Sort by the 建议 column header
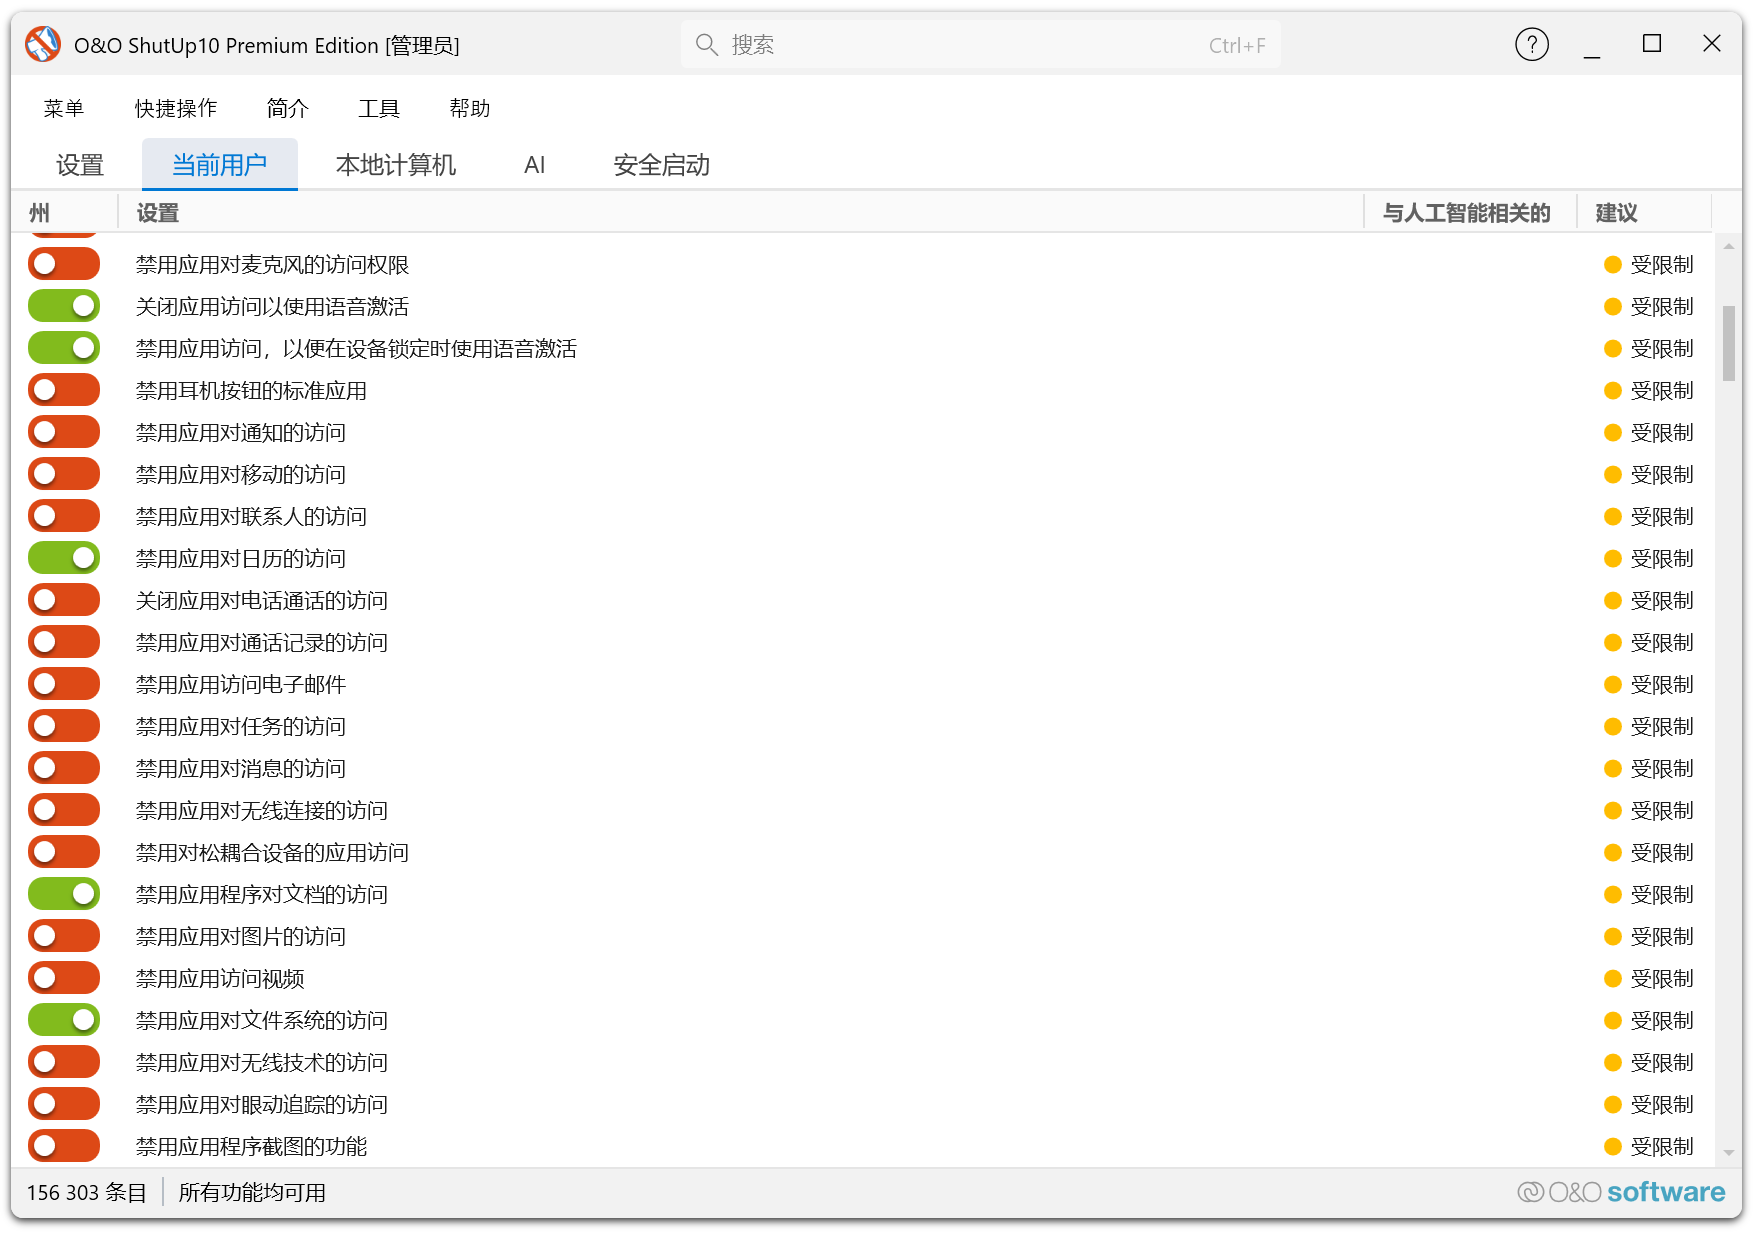Image resolution: width=1755 pixels, height=1233 pixels. (1644, 213)
